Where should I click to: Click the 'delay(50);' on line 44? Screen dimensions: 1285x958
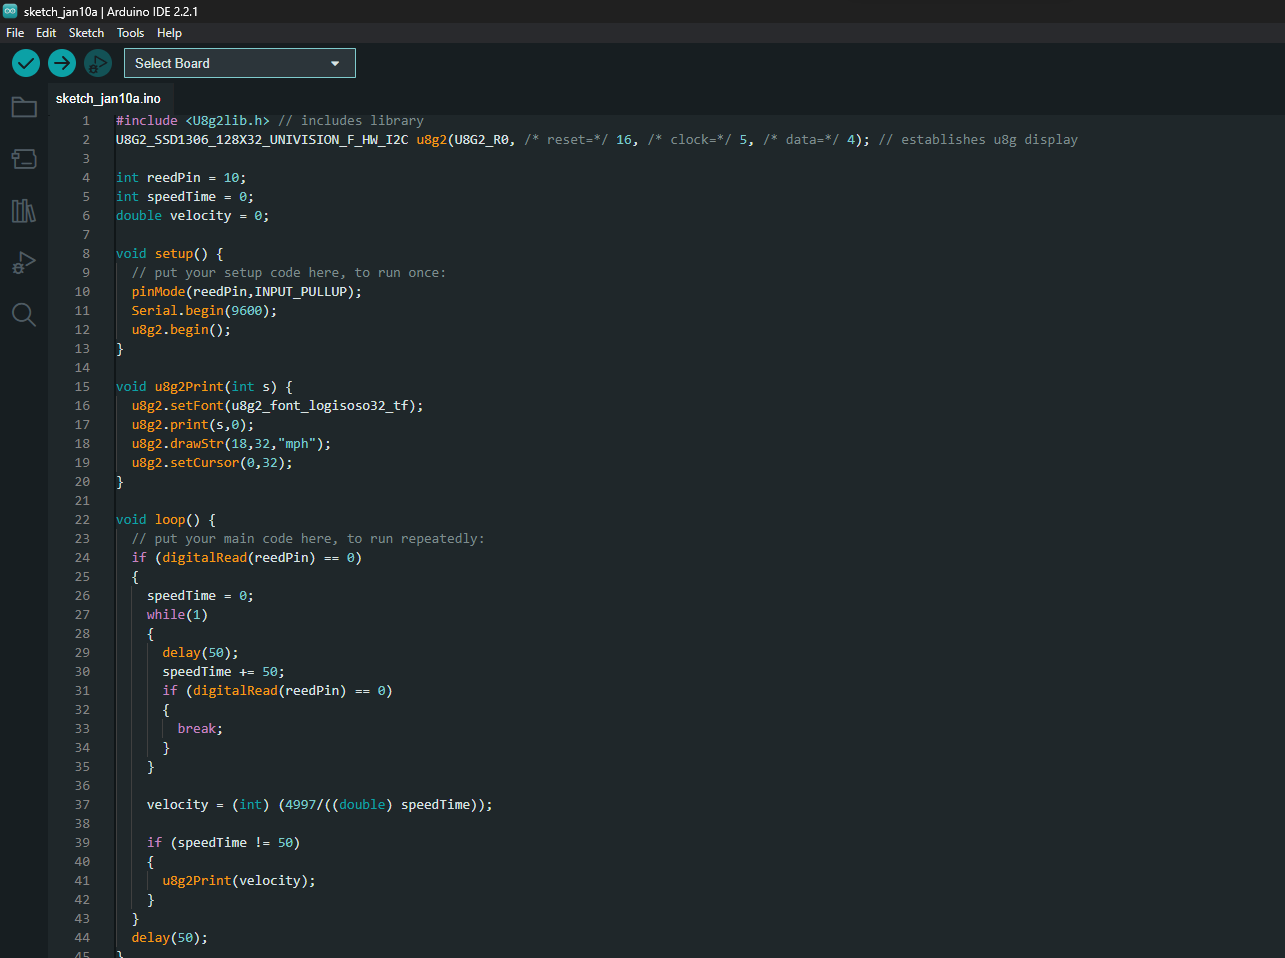coord(169,937)
